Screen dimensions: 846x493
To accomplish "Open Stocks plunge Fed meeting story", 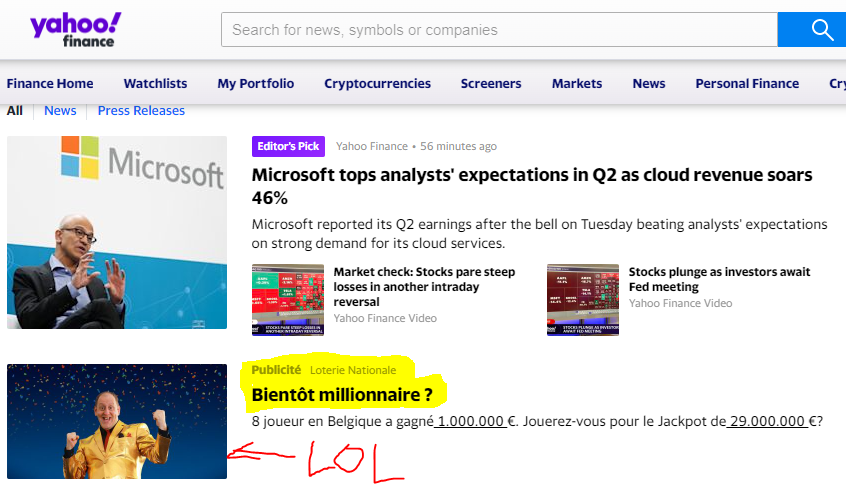I will pyautogui.click(x=719, y=279).
